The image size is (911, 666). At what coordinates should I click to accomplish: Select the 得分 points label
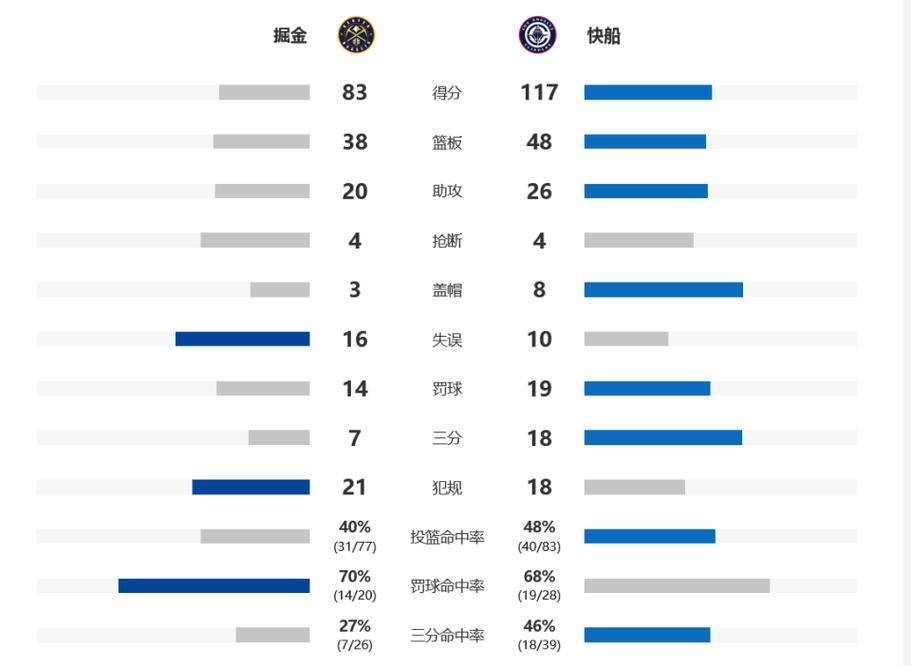[x=447, y=93]
